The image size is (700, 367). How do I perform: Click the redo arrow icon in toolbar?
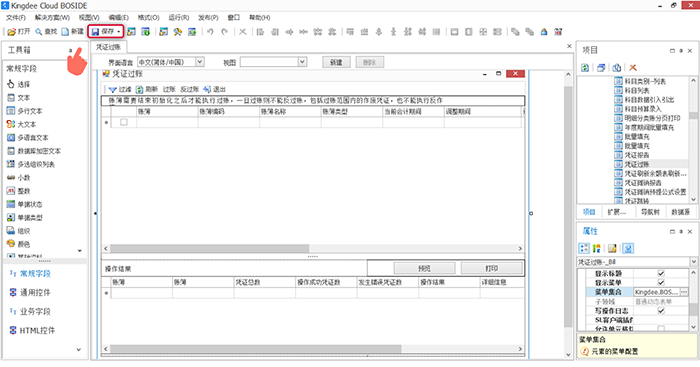point(225,32)
